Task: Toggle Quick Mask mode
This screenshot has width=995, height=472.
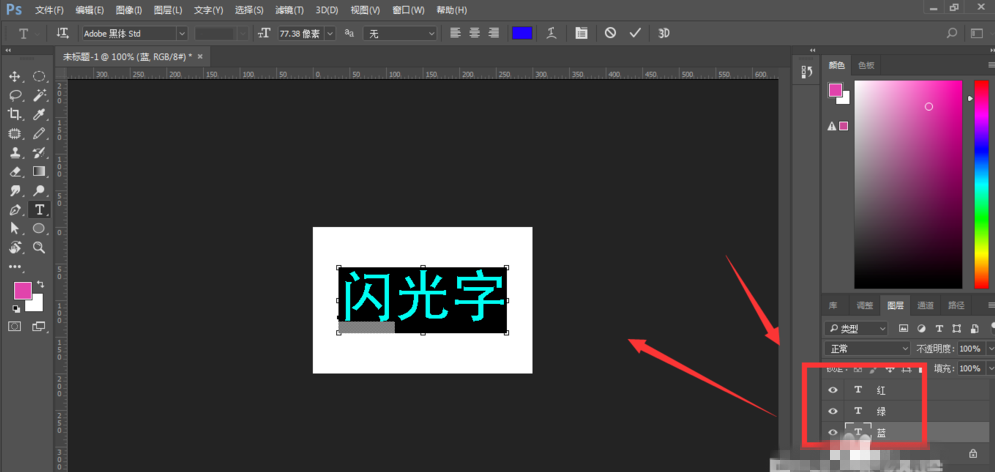Action: pos(15,326)
